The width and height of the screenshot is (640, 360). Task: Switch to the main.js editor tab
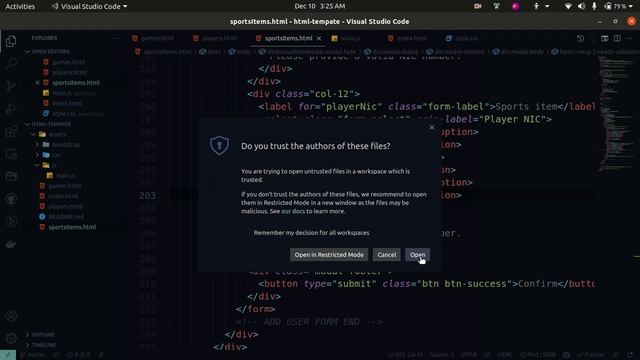coord(346,38)
